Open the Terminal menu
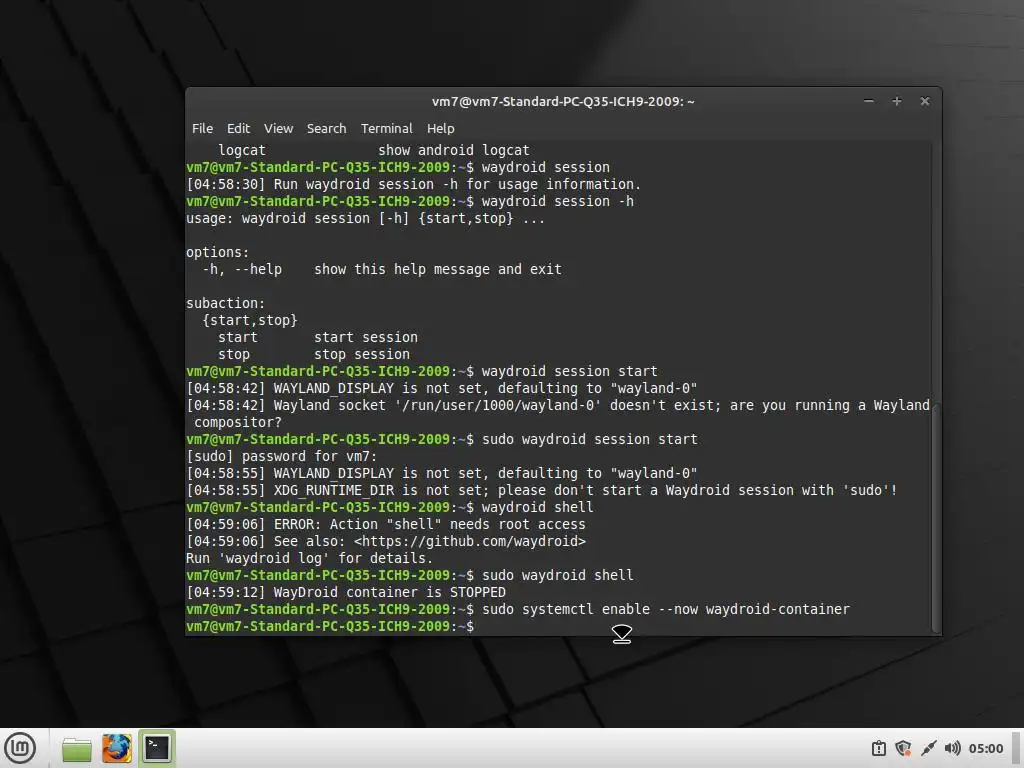The width and height of the screenshot is (1024, 768). click(x=387, y=129)
